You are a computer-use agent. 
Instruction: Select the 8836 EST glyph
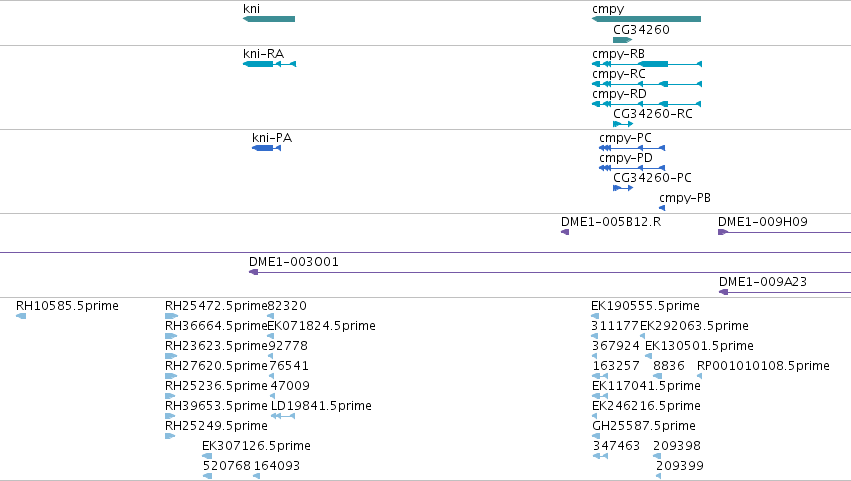(x=657, y=376)
